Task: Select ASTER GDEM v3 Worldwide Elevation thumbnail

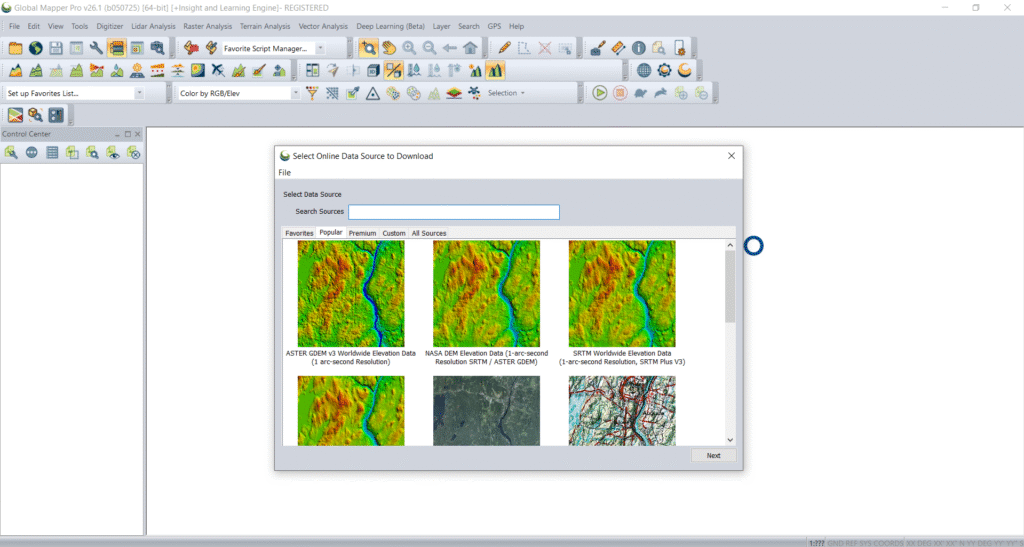Action: (x=351, y=294)
